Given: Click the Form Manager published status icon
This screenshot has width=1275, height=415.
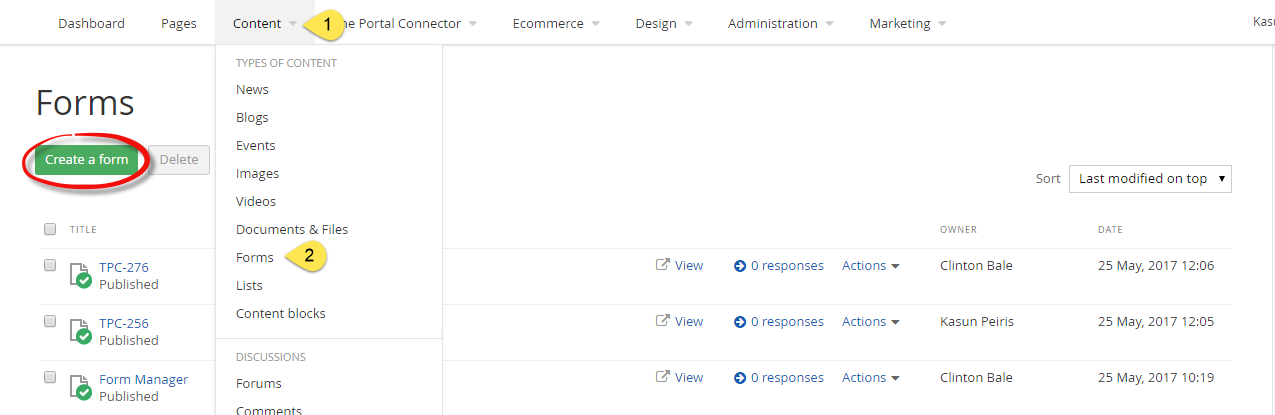Looking at the screenshot, I should pyautogui.click(x=80, y=387).
